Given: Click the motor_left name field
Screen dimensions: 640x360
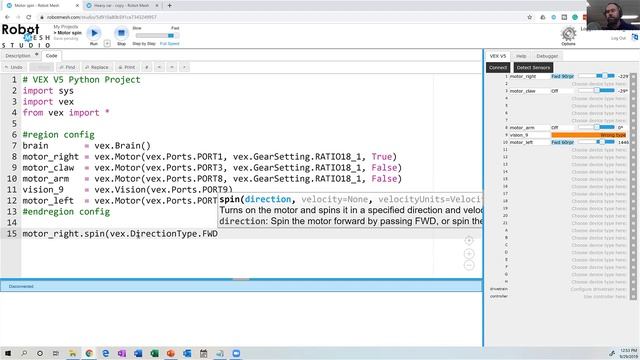Looking at the screenshot, I should 529,142.
